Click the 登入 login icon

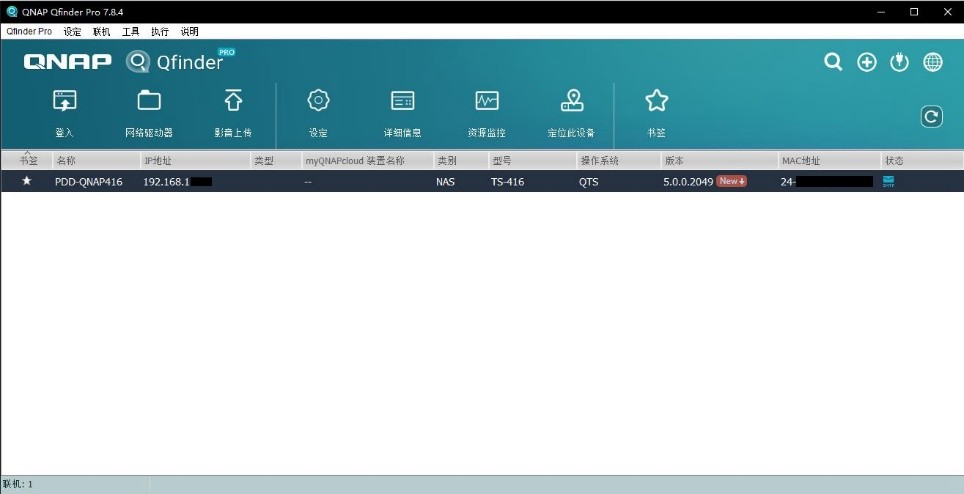pos(65,101)
